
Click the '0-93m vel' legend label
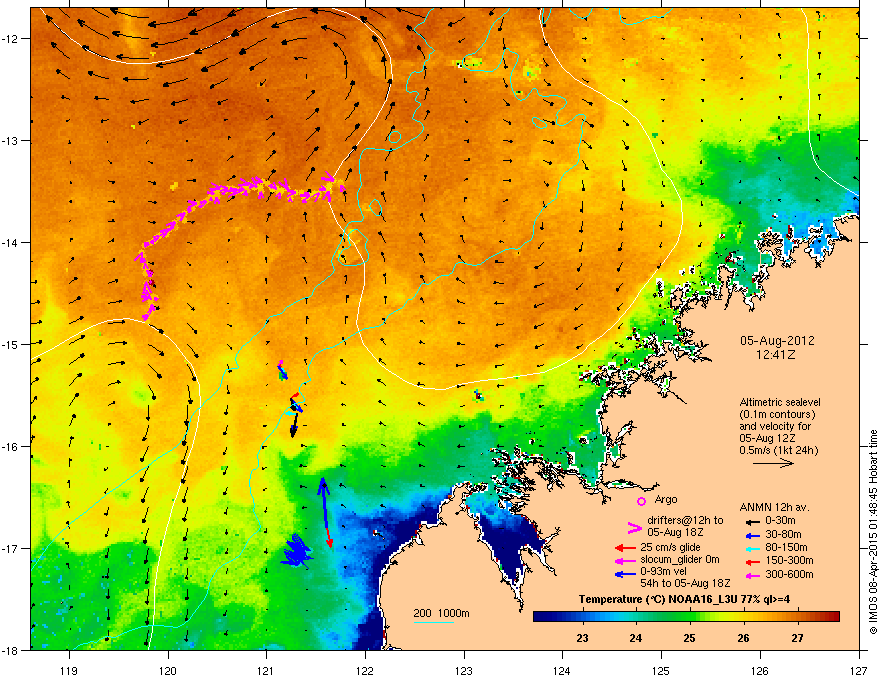(x=663, y=573)
